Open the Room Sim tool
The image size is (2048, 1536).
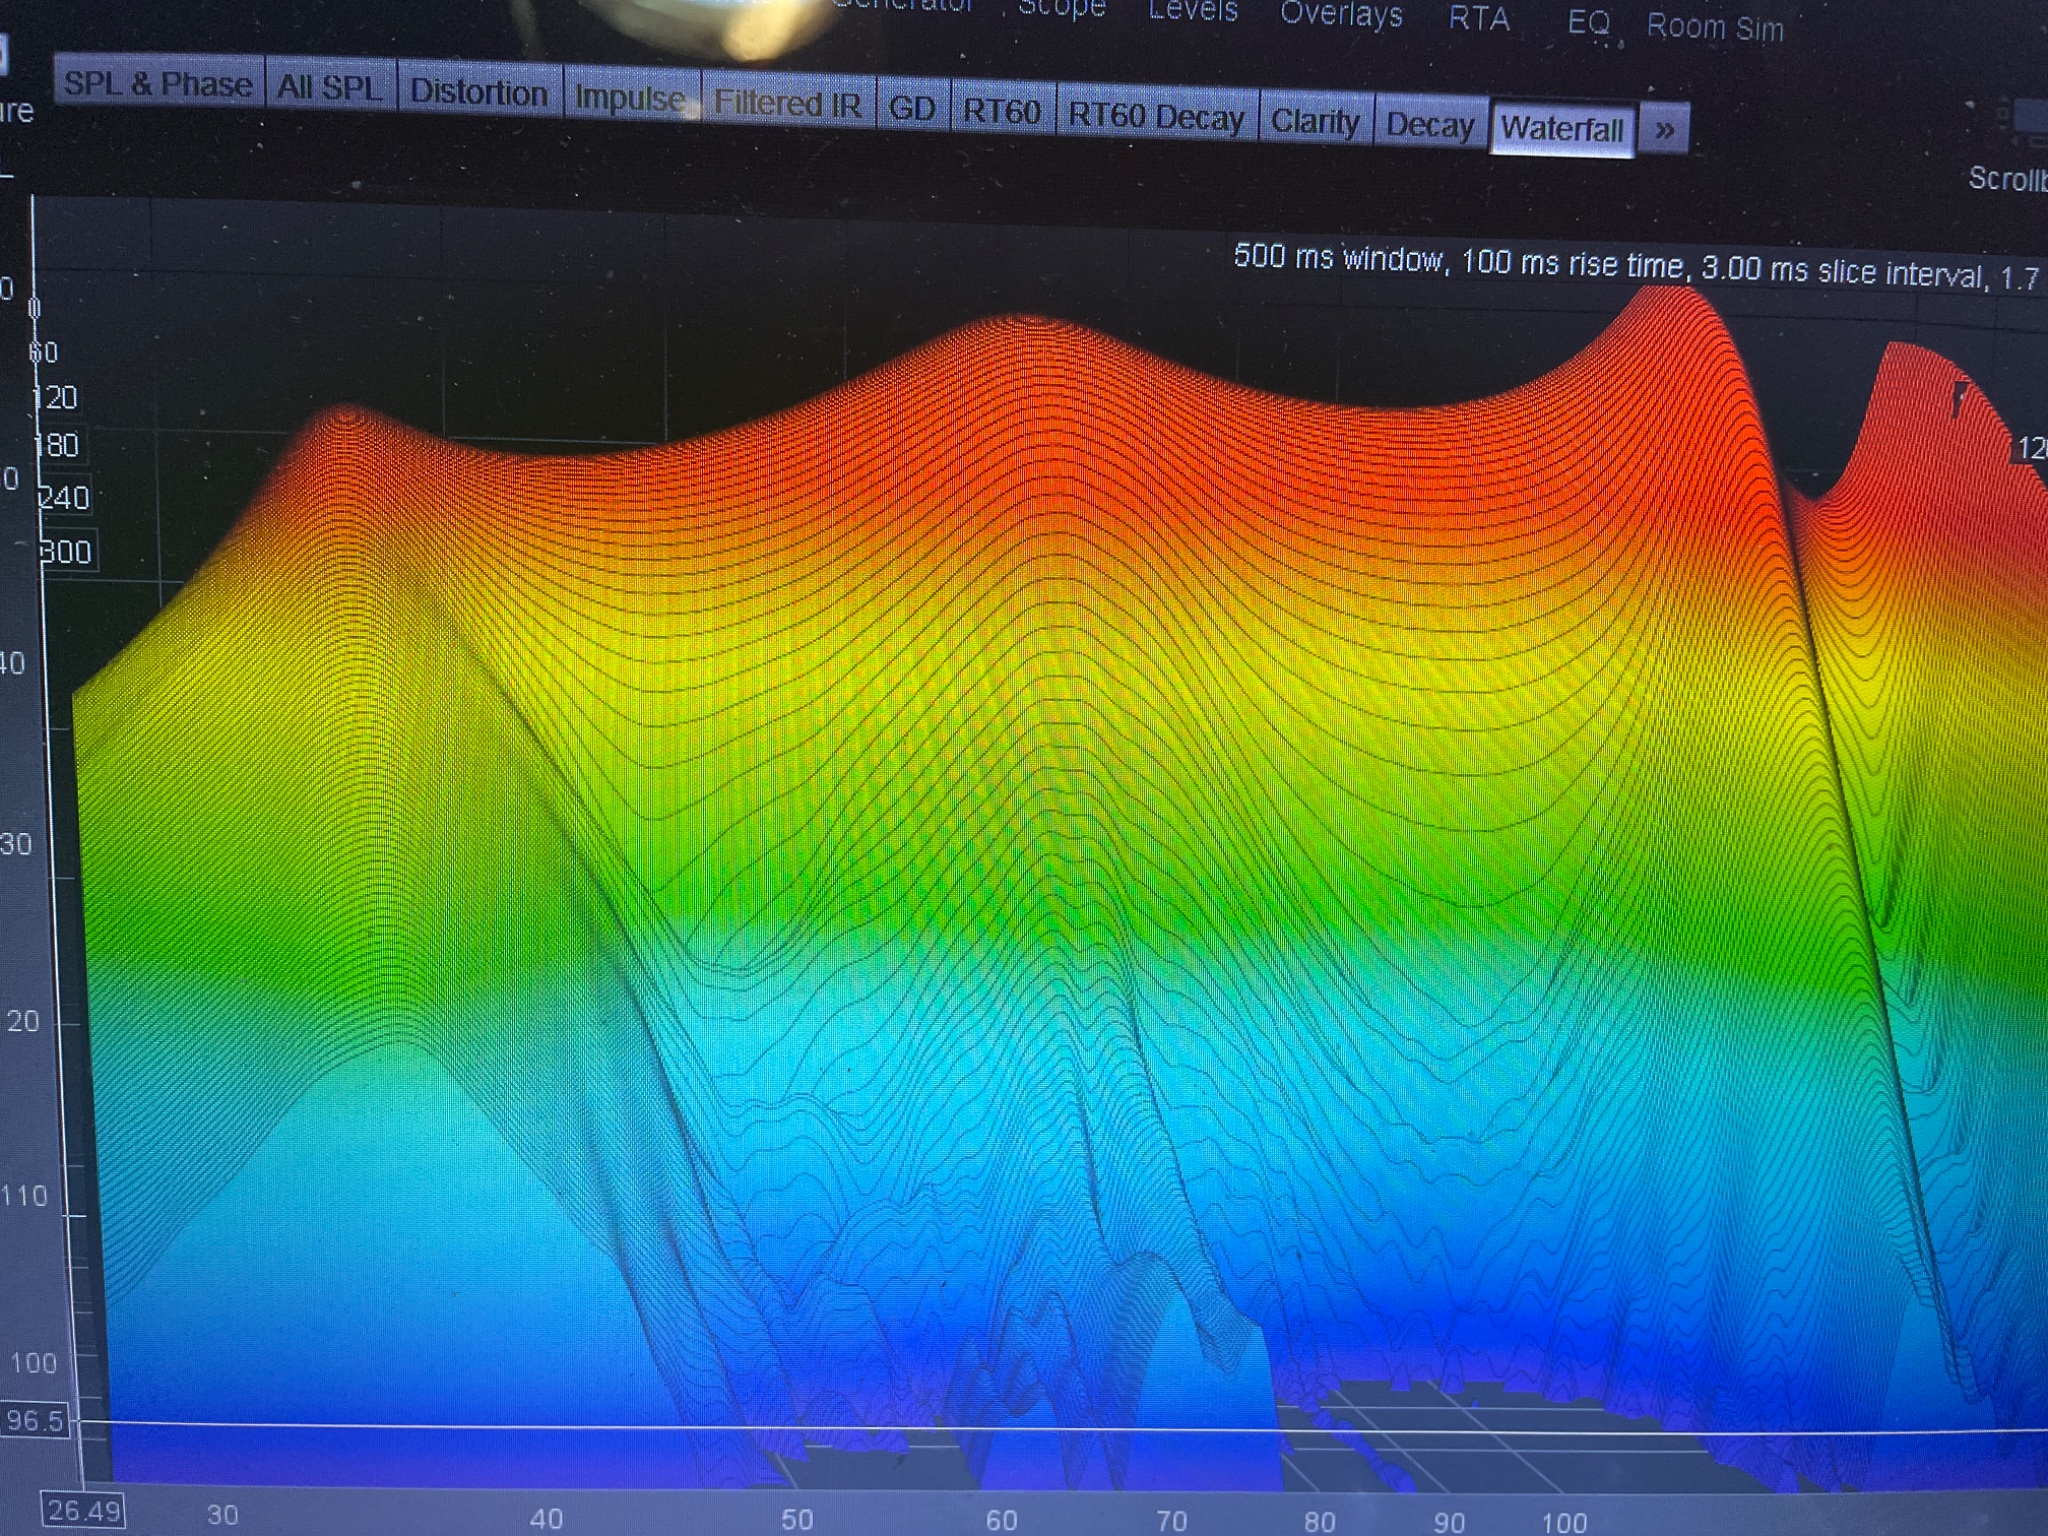tap(1715, 27)
